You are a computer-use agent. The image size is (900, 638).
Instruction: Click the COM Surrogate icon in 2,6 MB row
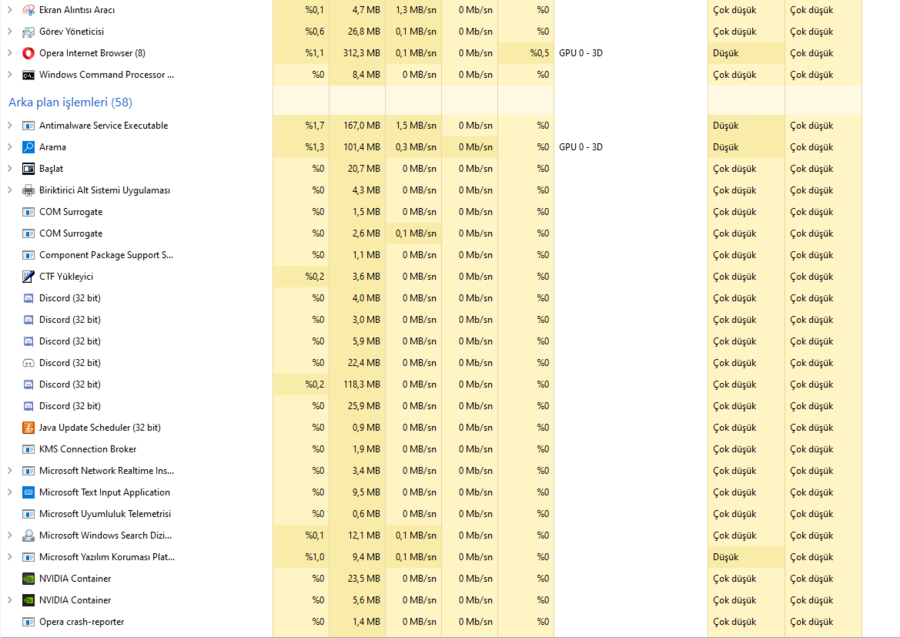pyautogui.click(x=28, y=234)
